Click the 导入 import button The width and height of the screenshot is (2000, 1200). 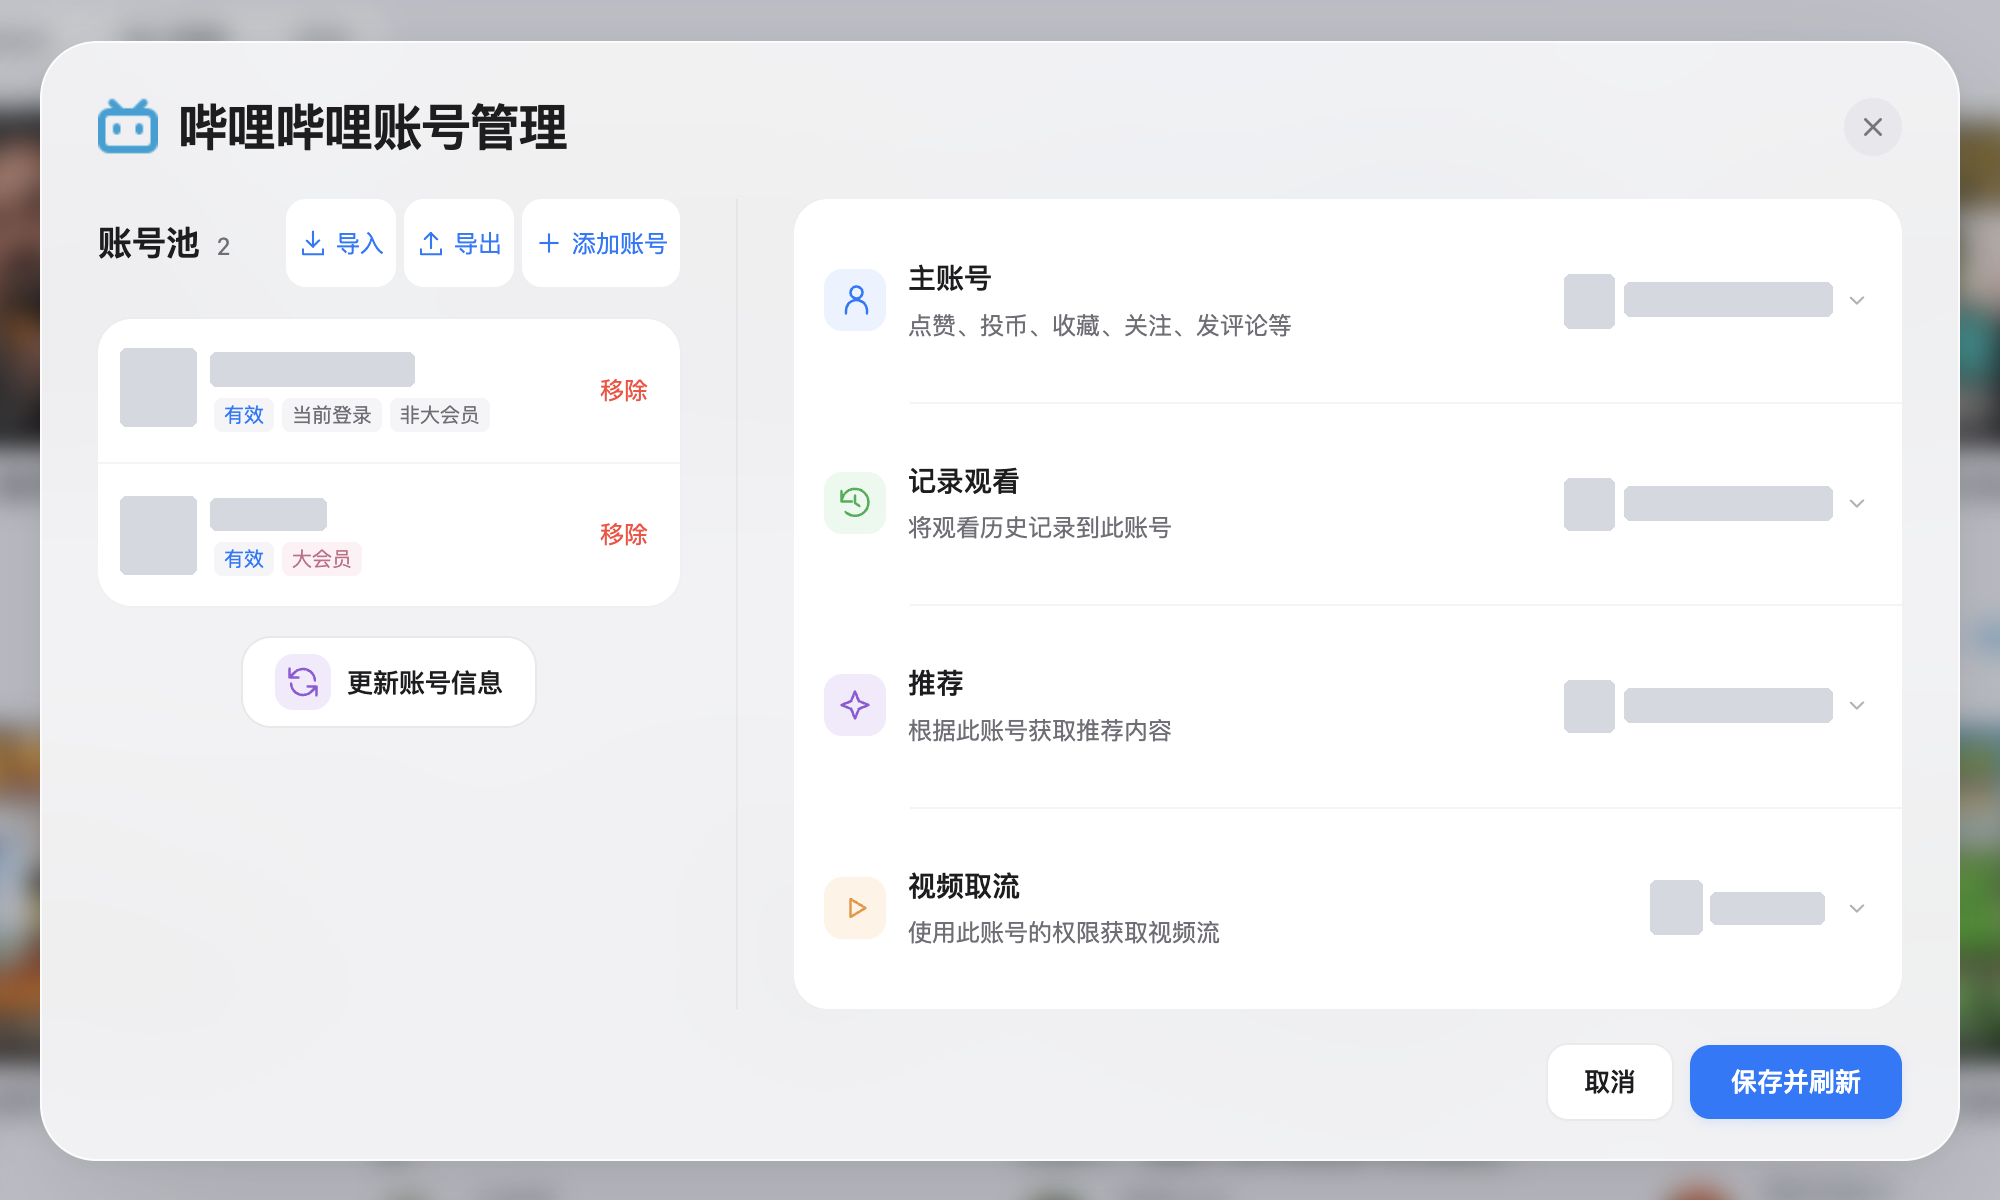tap(341, 243)
